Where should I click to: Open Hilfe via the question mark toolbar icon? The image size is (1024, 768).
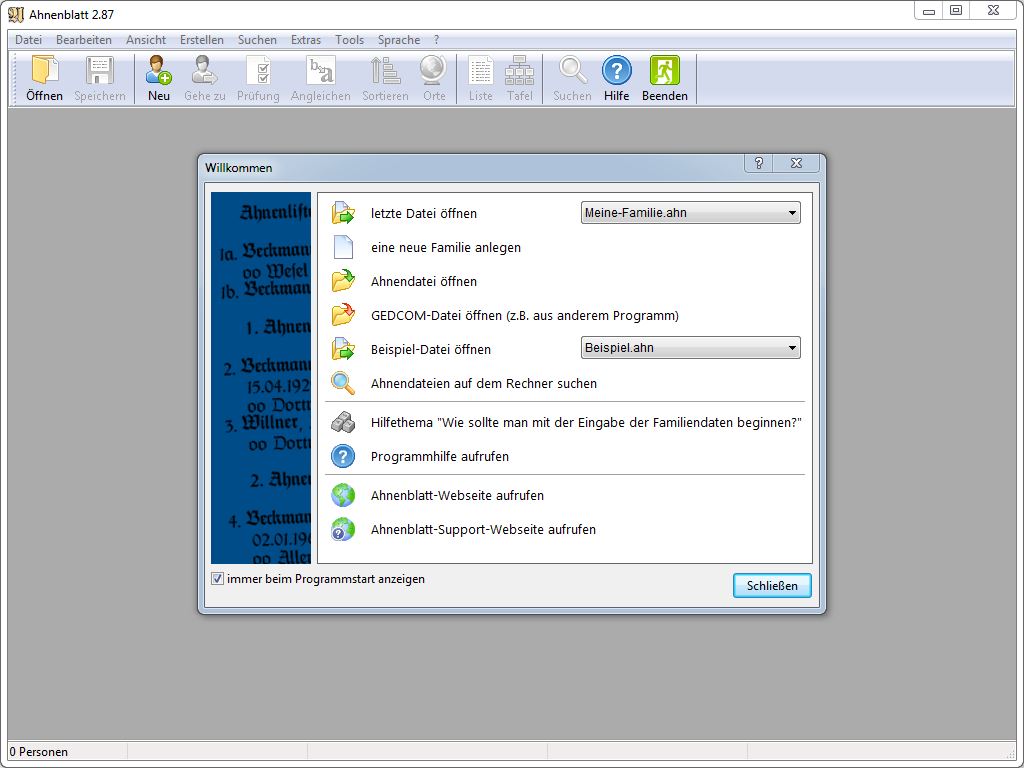[616, 71]
